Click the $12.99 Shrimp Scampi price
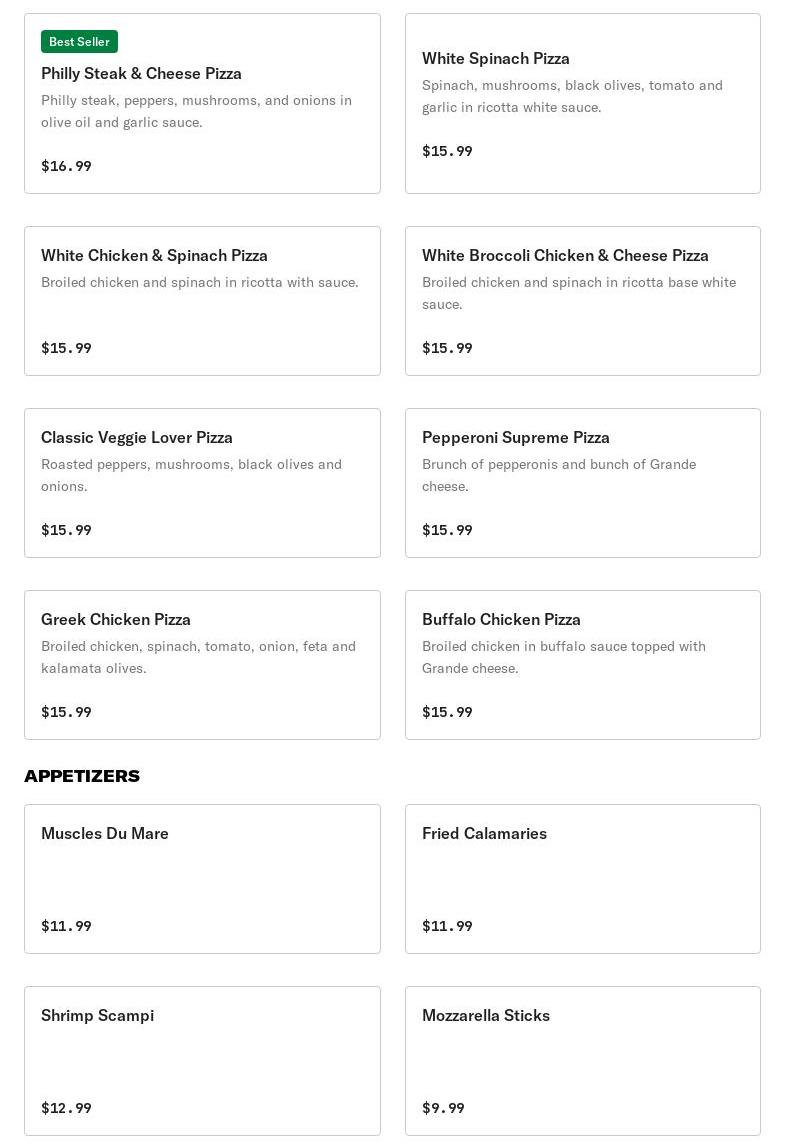The width and height of the screenshot is (785, 1146). pos(67,1108)
